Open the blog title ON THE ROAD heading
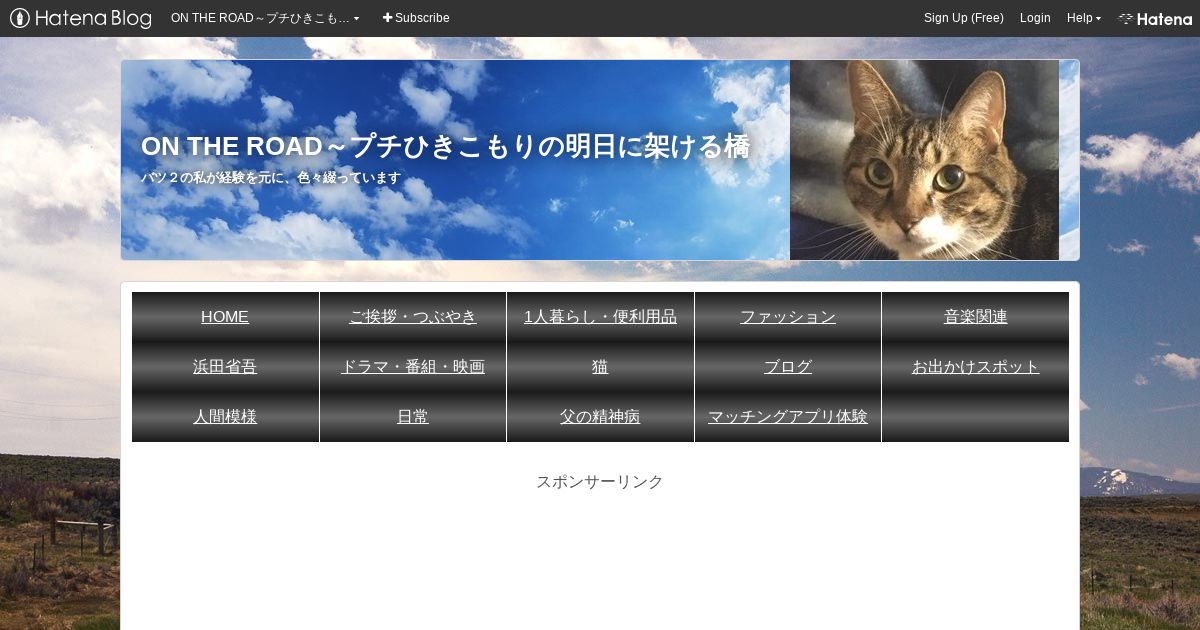 pyautogui.click(x=445, y=146)
